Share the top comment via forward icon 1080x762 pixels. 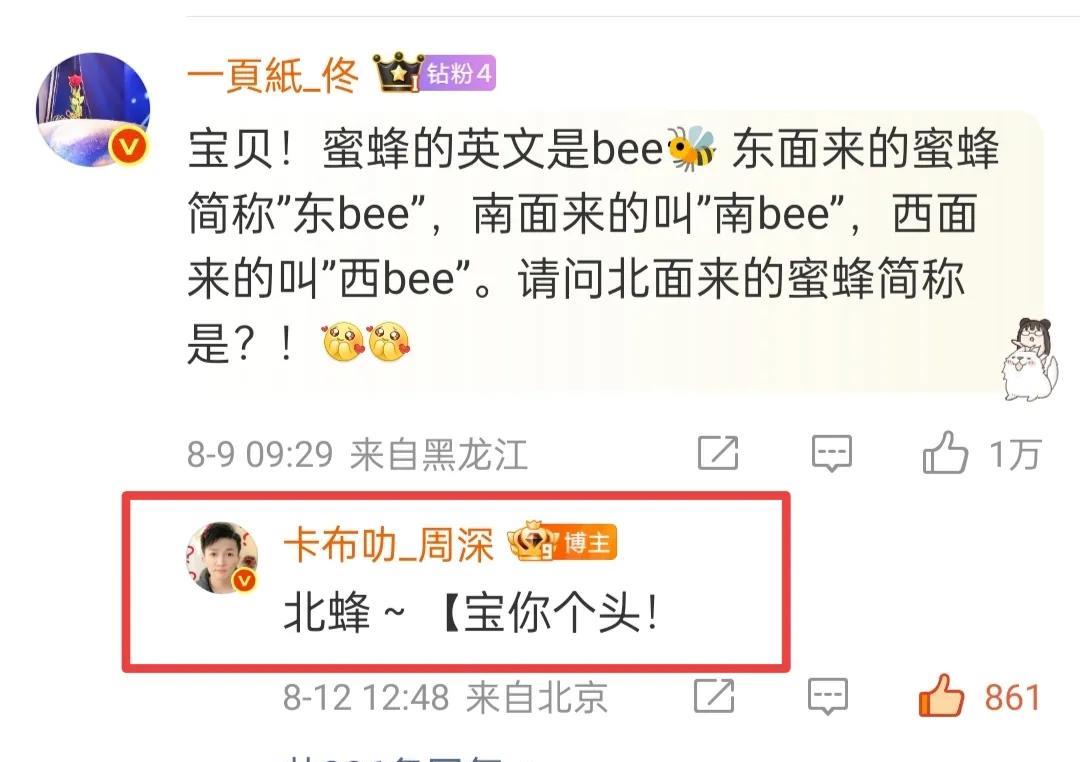718,453
